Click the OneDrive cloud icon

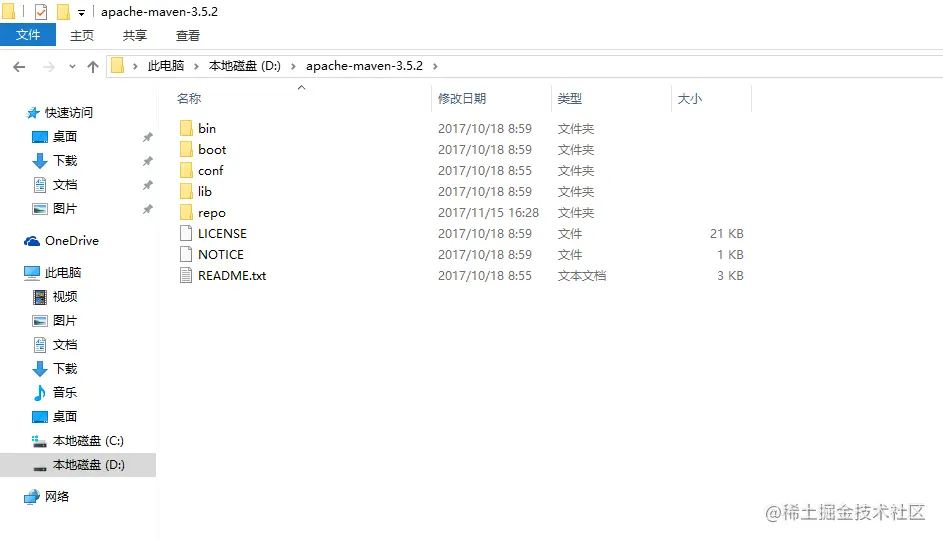(x=32, y=241)
